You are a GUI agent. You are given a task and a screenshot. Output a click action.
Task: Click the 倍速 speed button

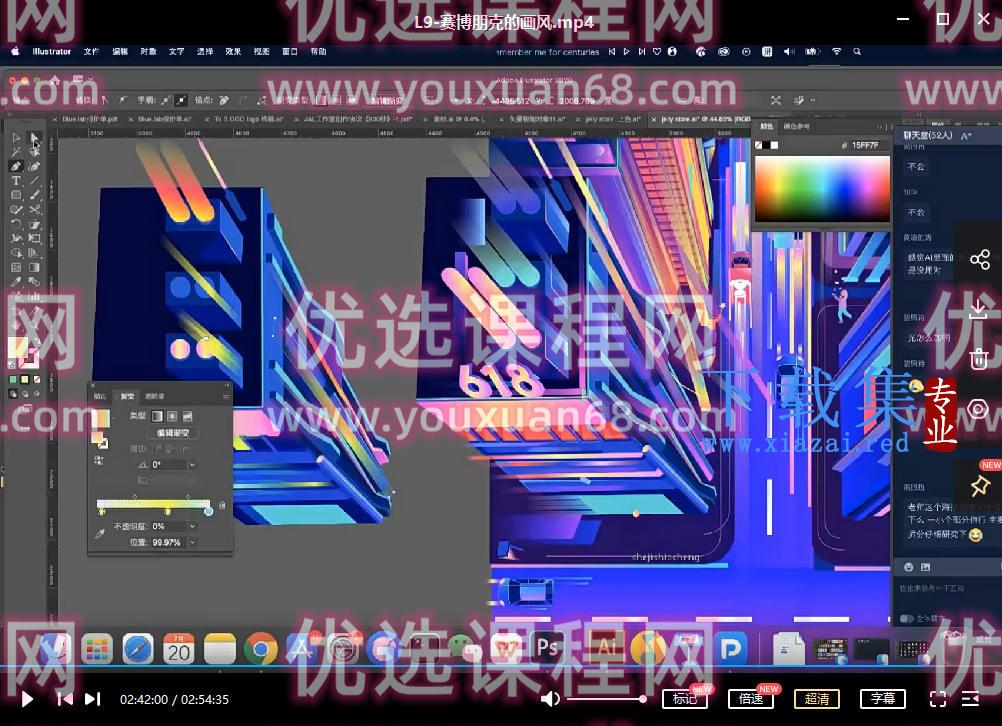coord(751,699)
